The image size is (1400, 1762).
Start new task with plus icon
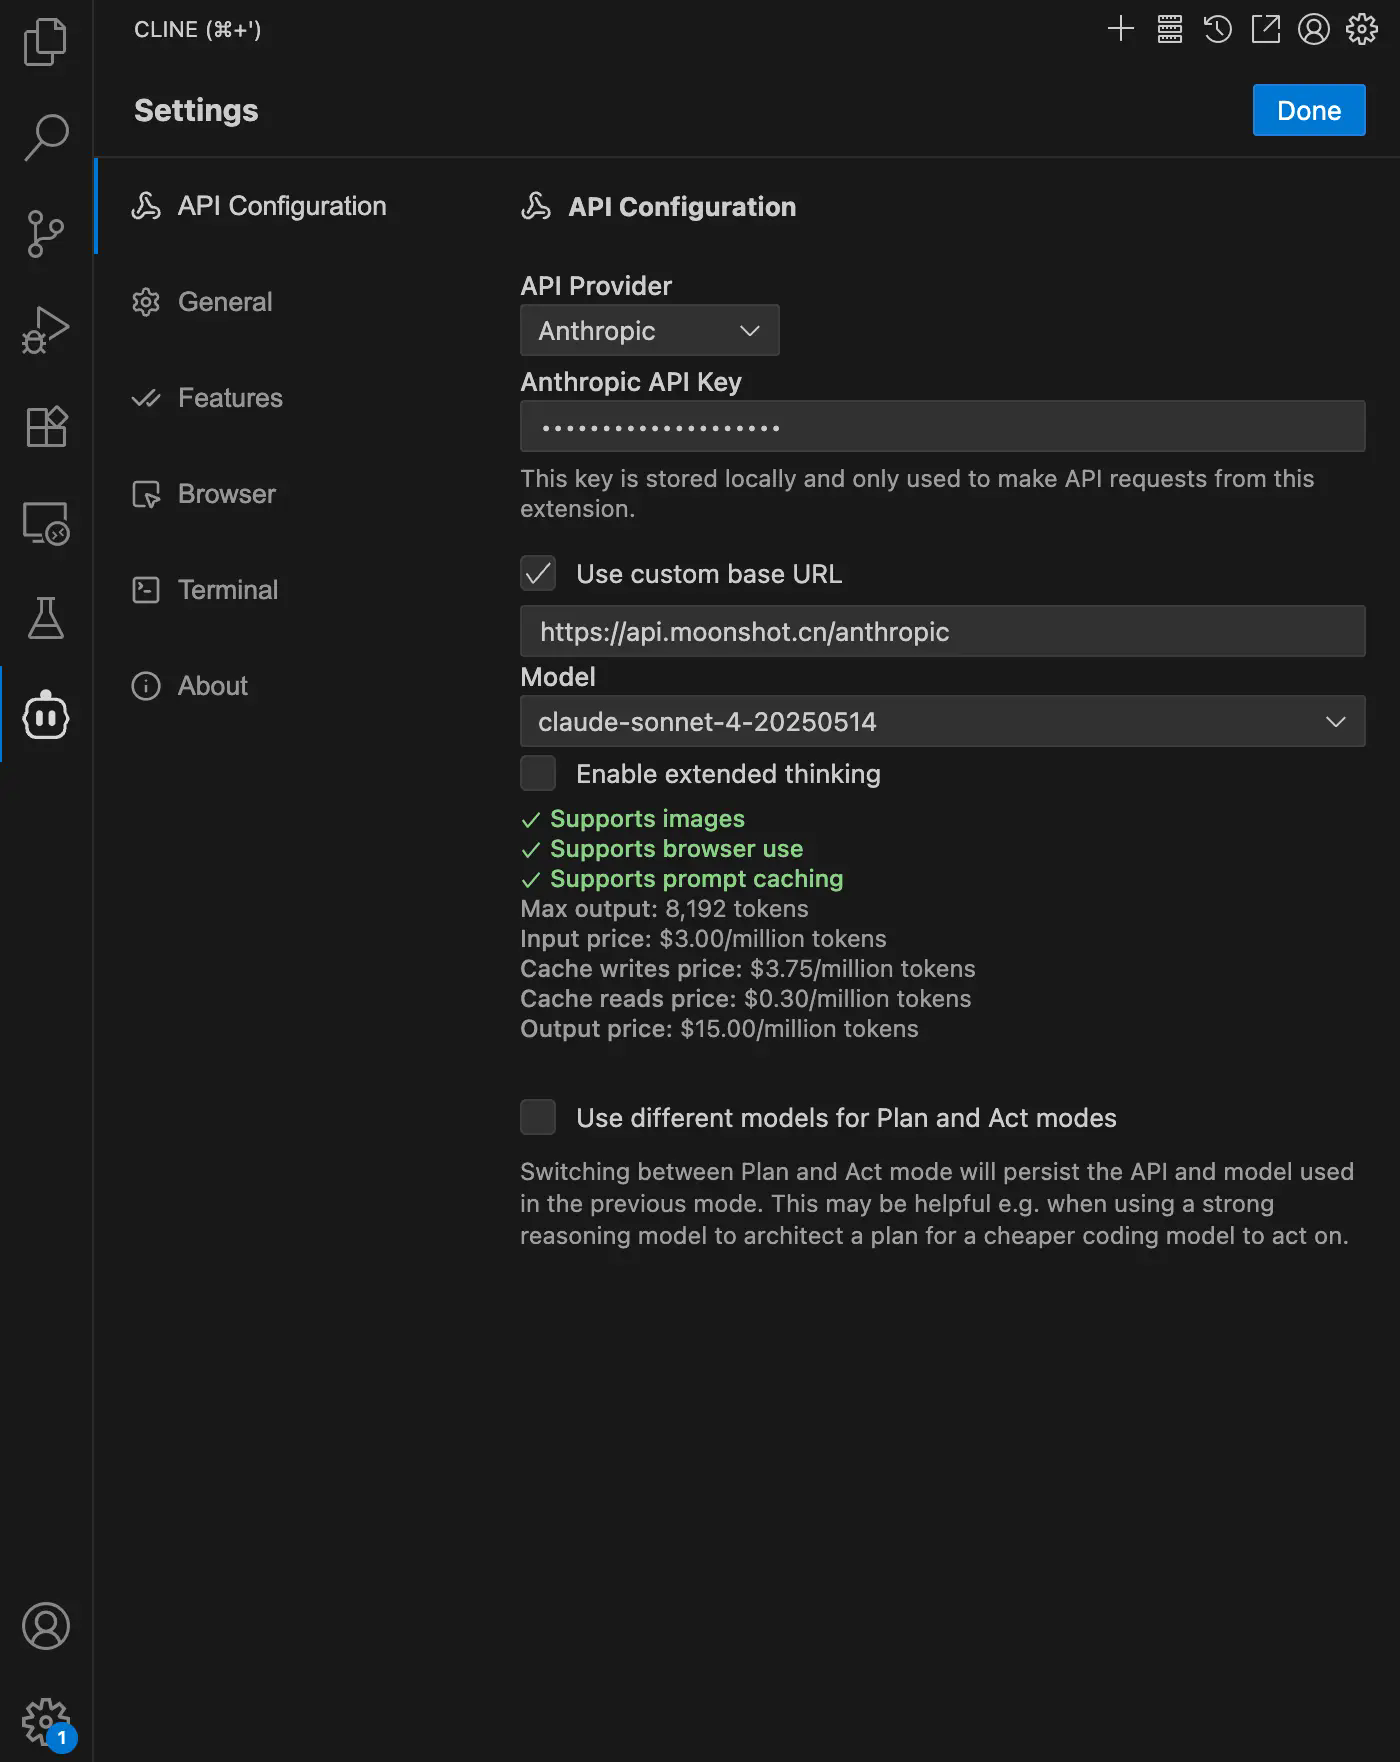coord(1121,29)
